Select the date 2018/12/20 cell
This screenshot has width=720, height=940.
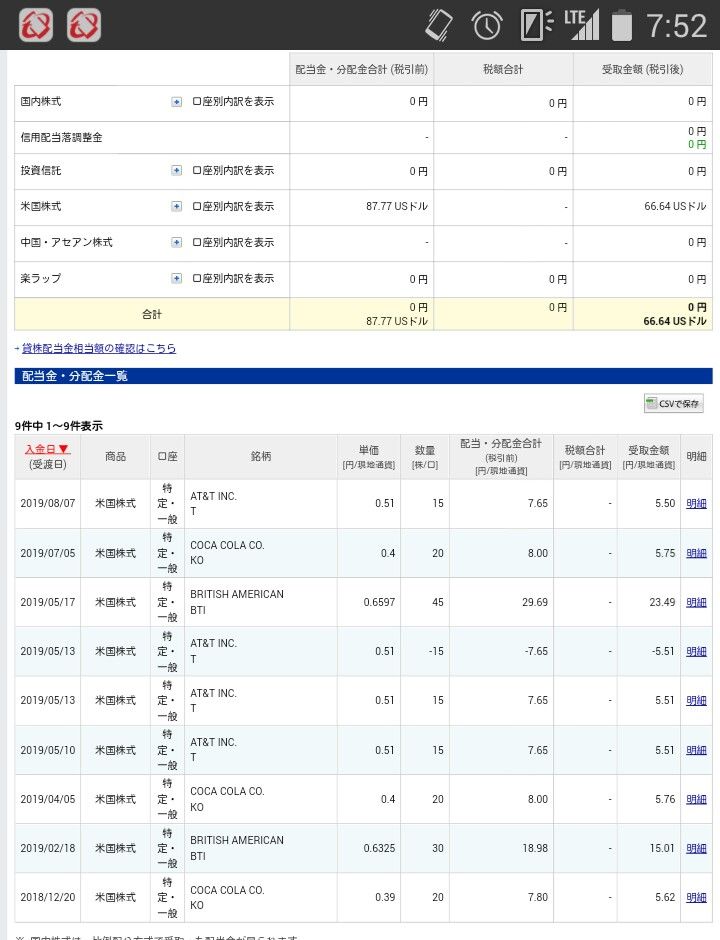(x=47, y=898)
